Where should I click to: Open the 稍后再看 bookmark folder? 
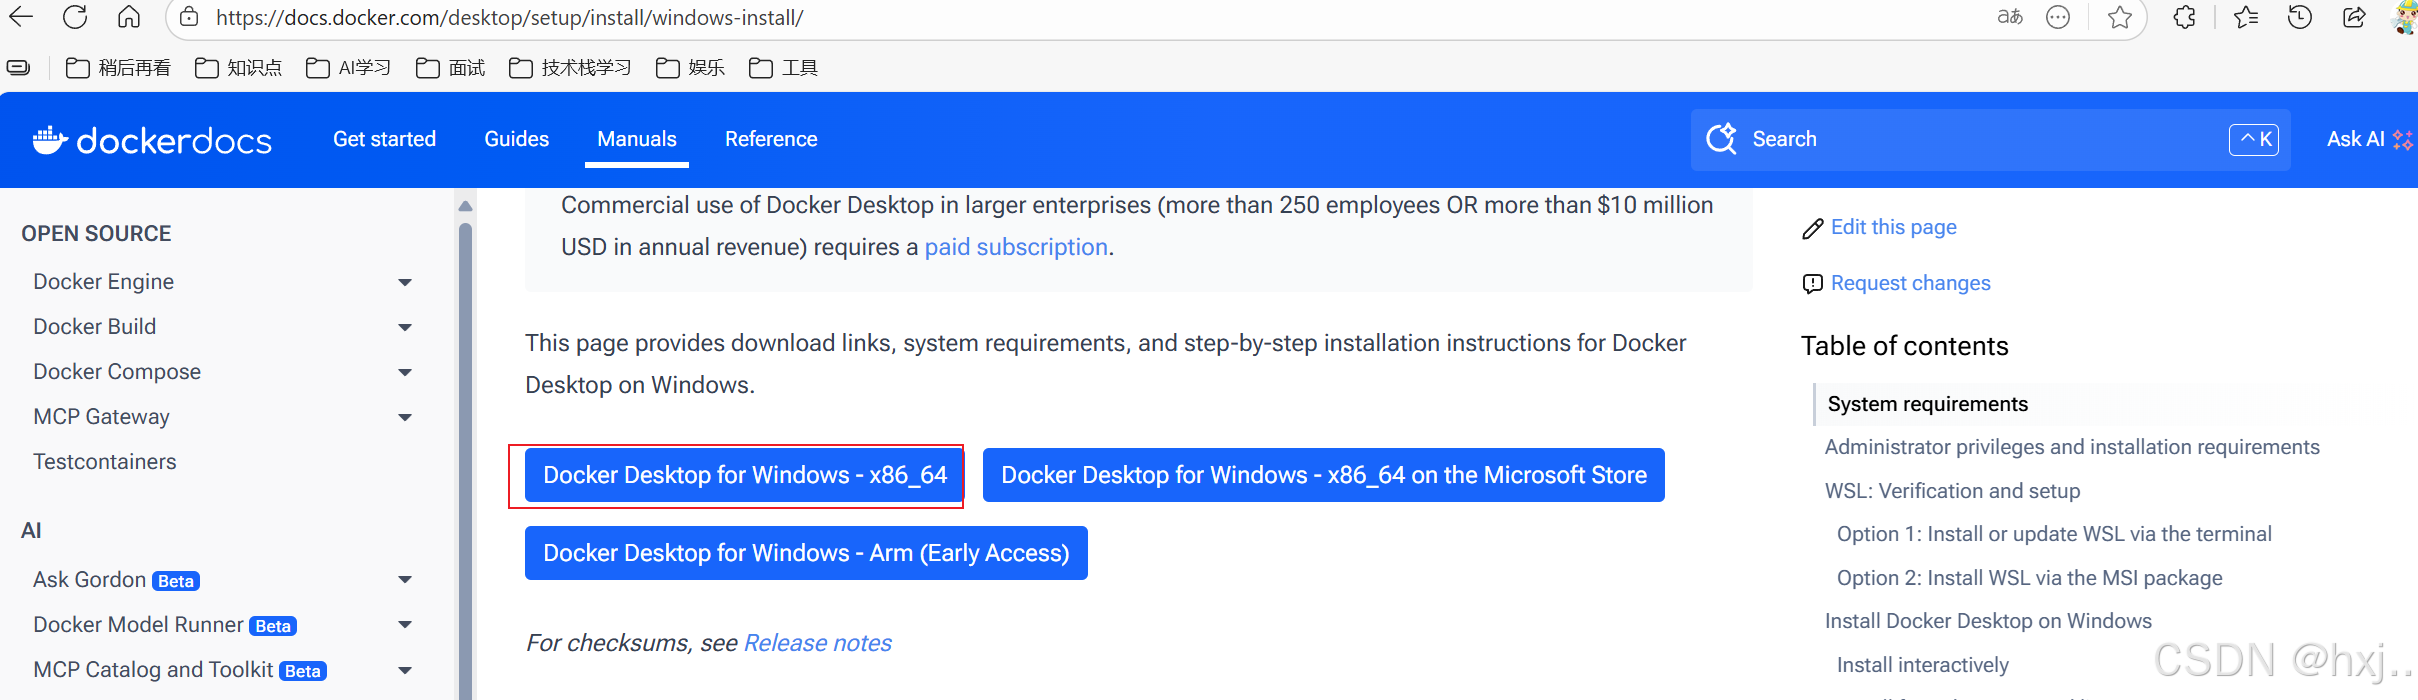pos(118,67)
